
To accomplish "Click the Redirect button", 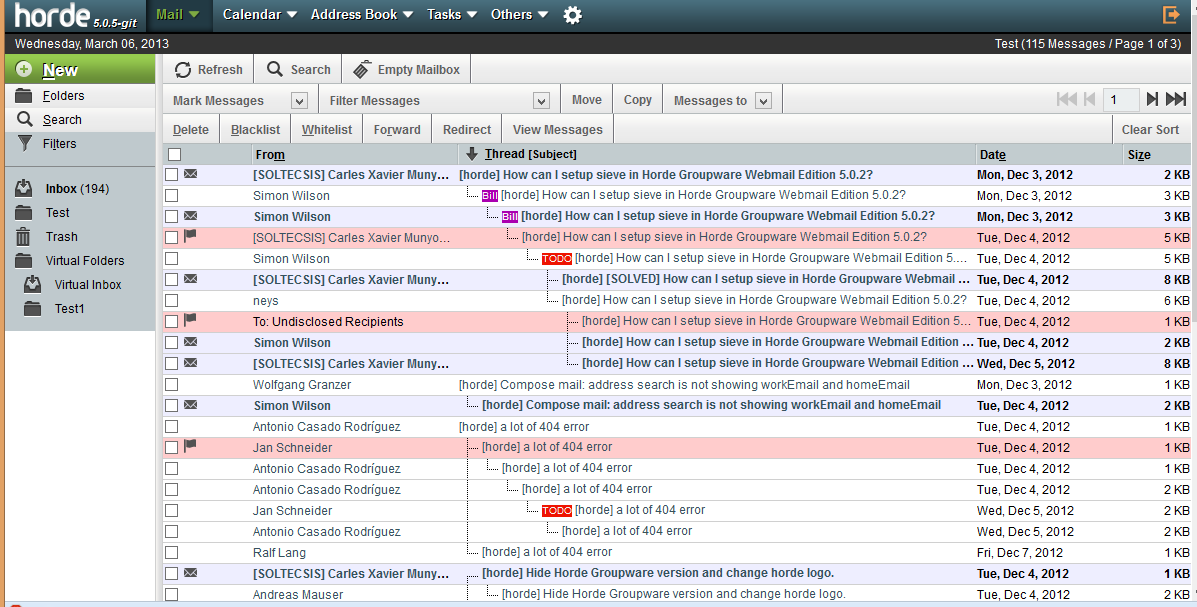I will tap(467, 130).
